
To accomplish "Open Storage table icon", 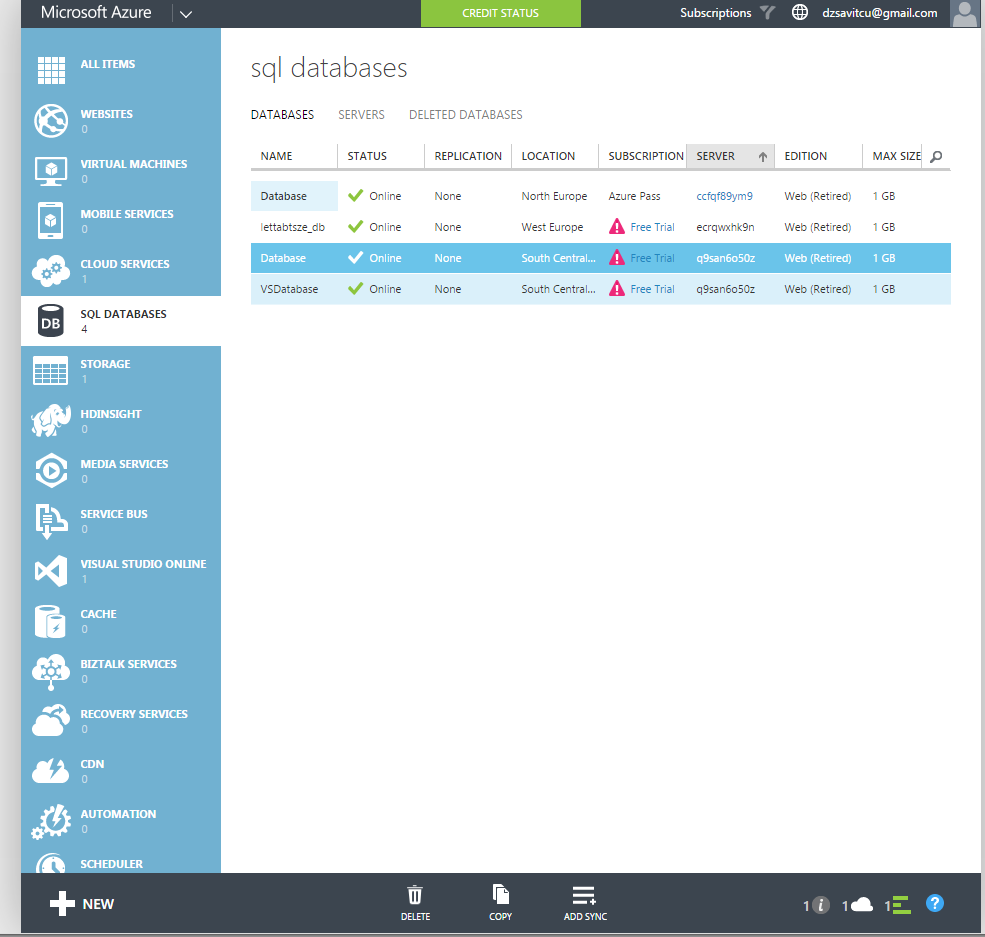I will (51, 371).
